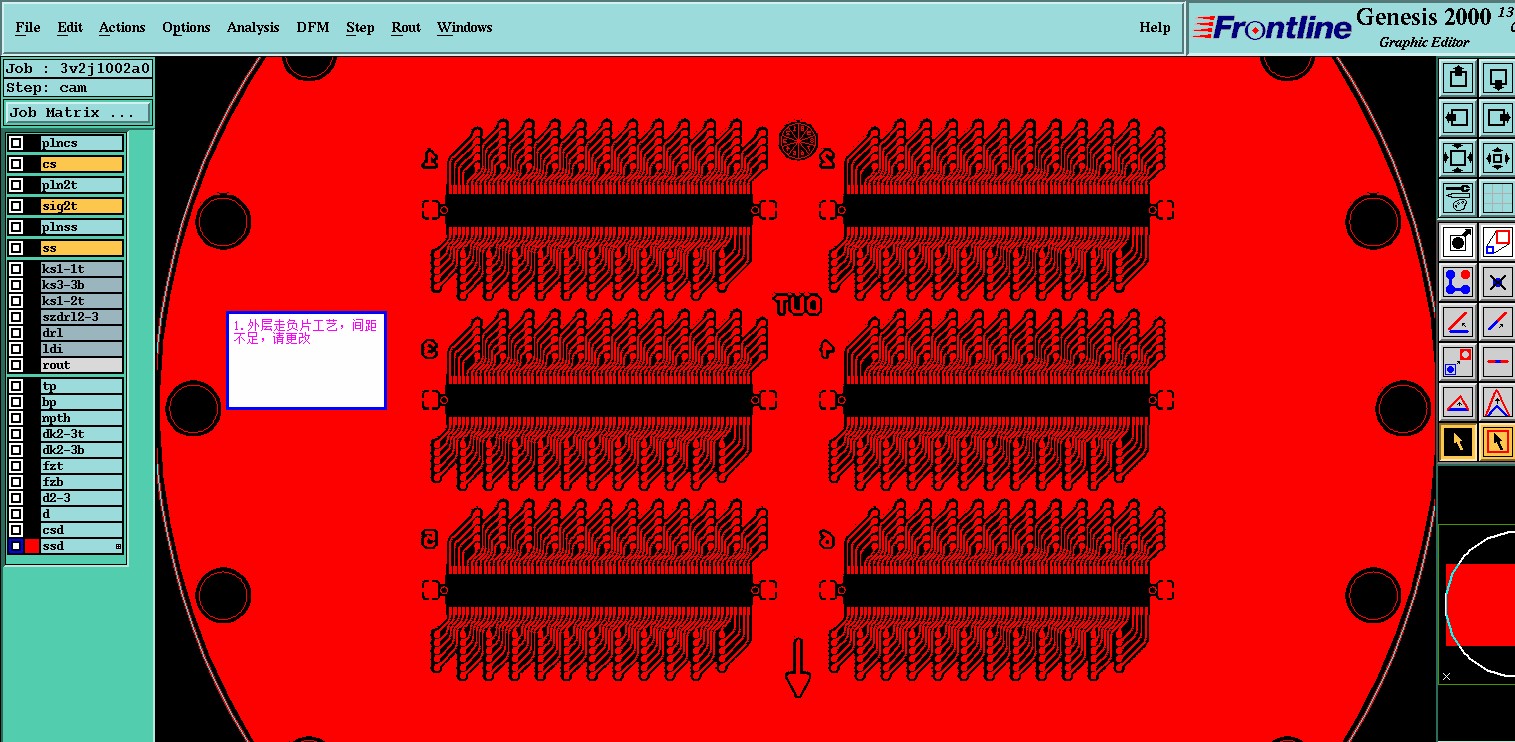1515x742 pixels.
Task: Open the wrench and palette settings icon
Action: pyautogui.click(x=1457, y=197)
